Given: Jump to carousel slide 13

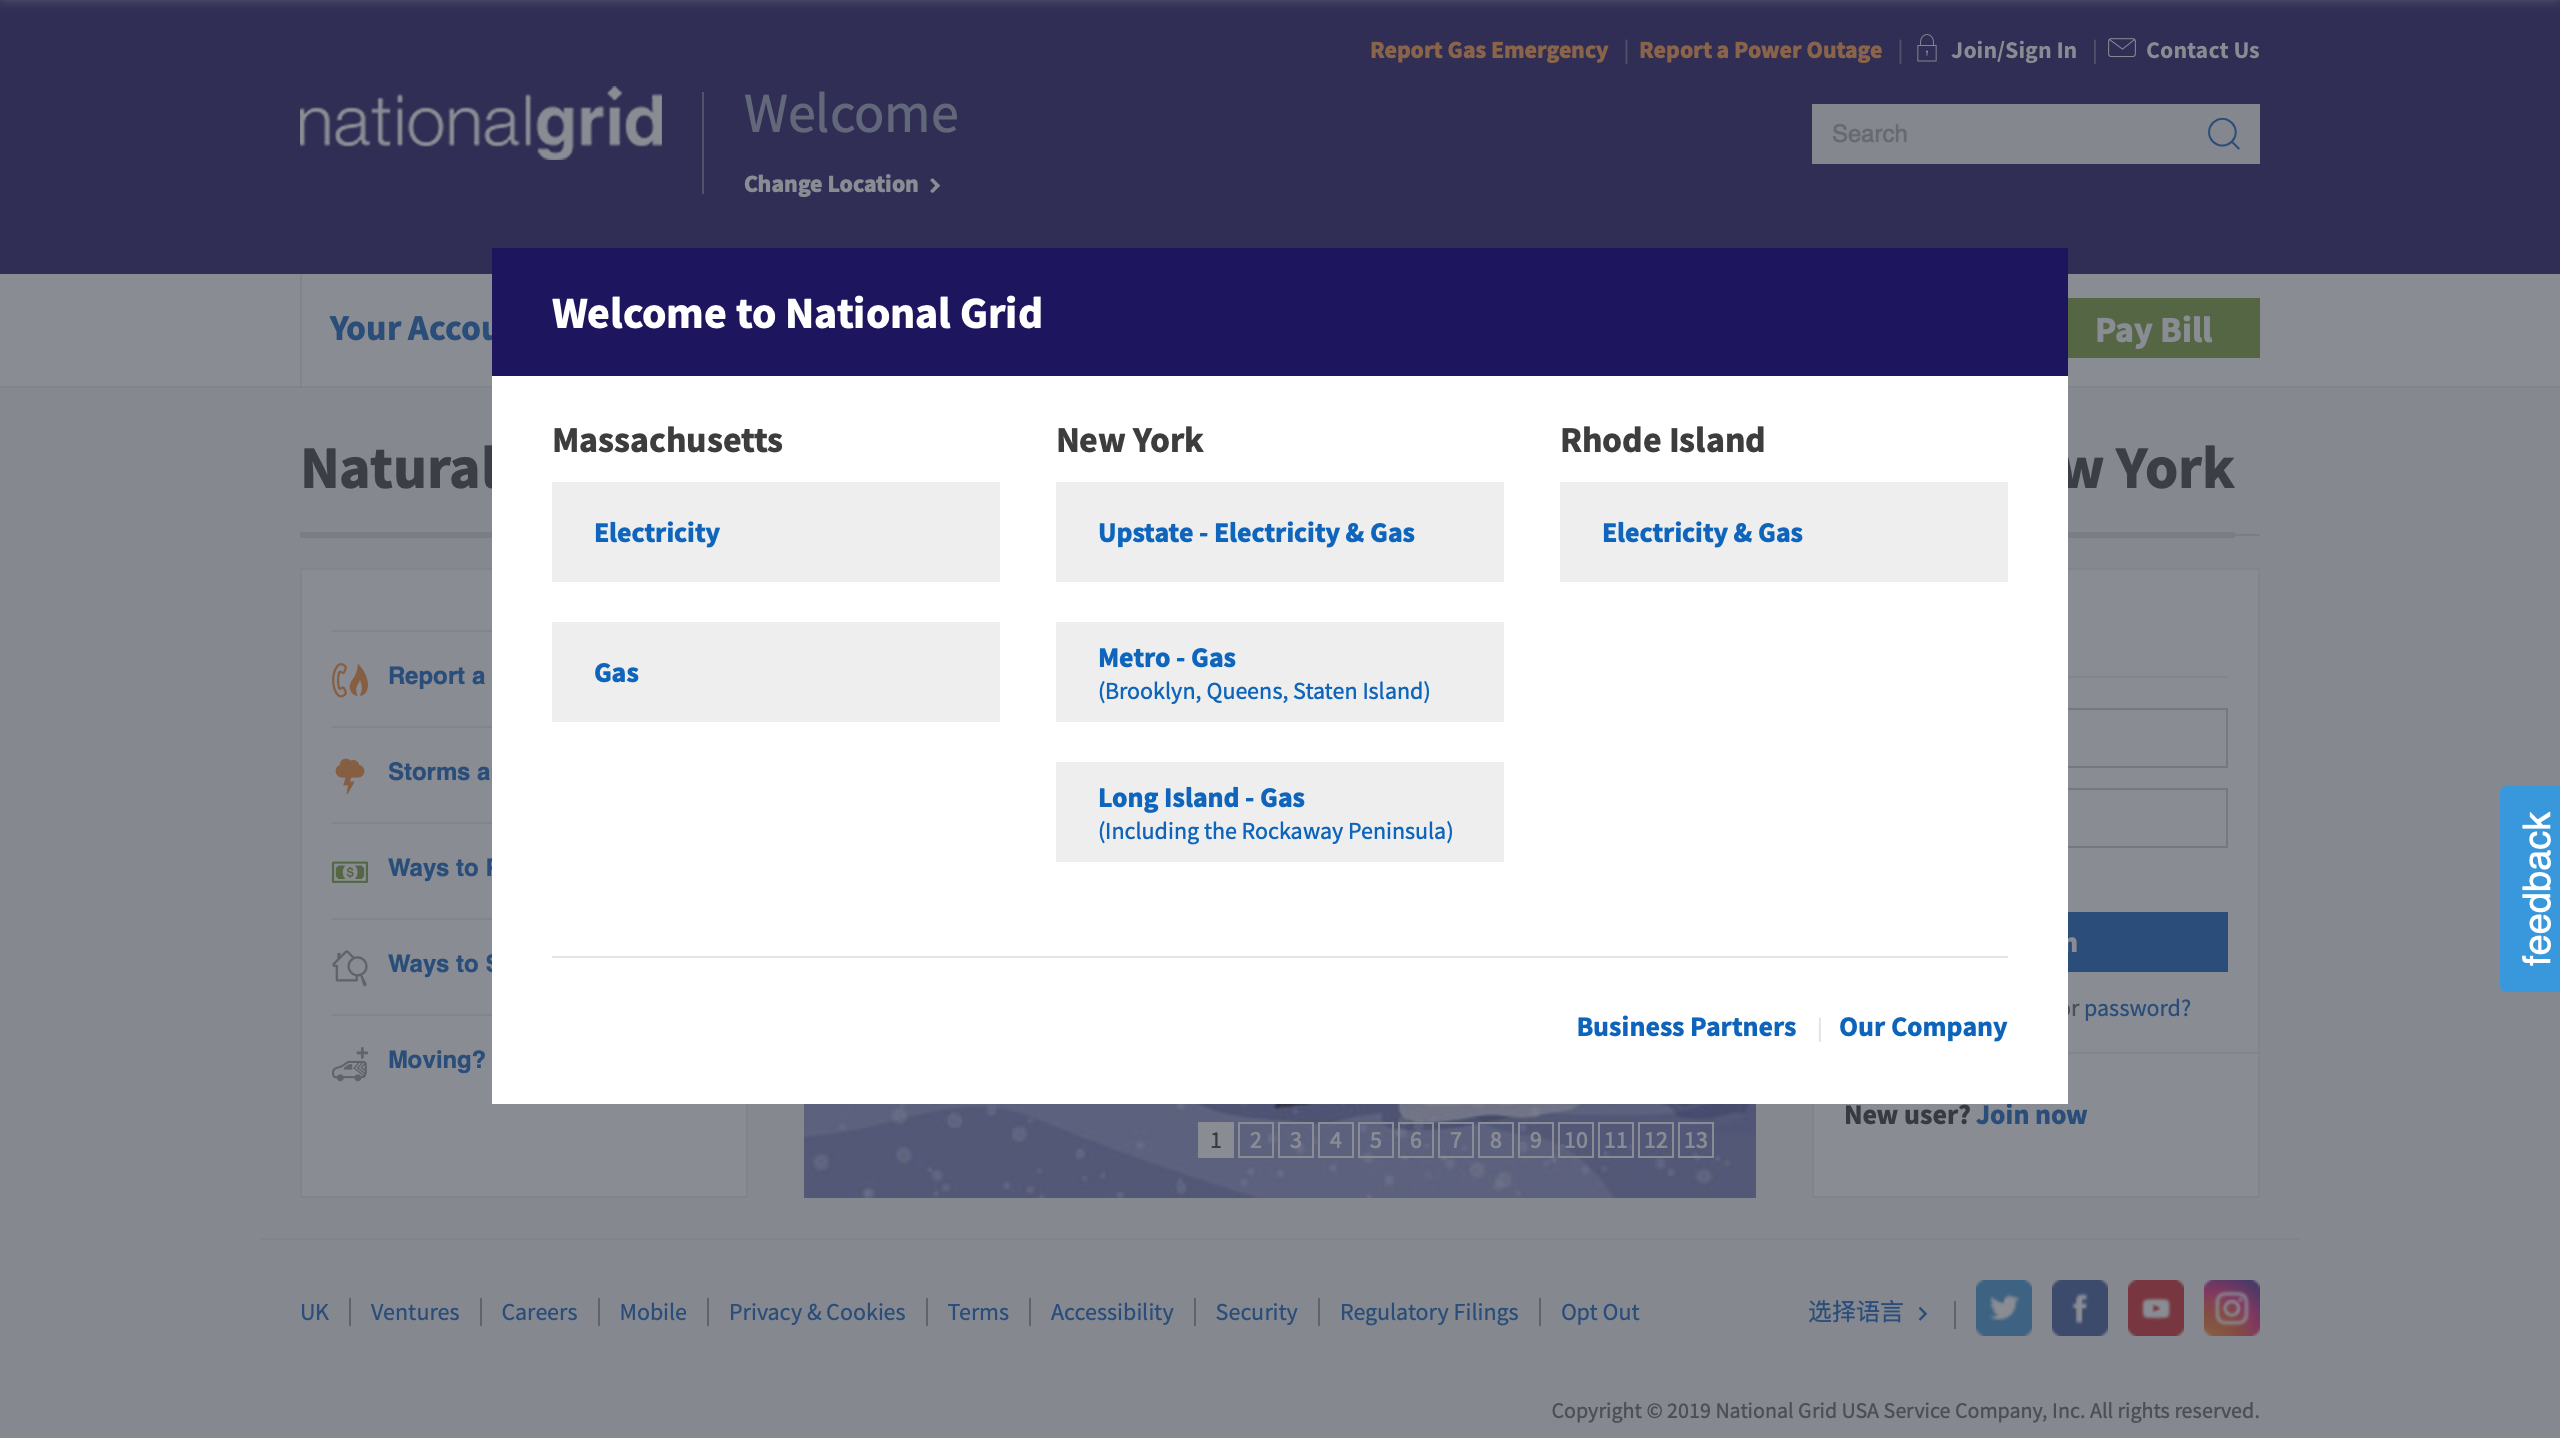Looking at the screenshot, I should [x=1695, y=1140].
